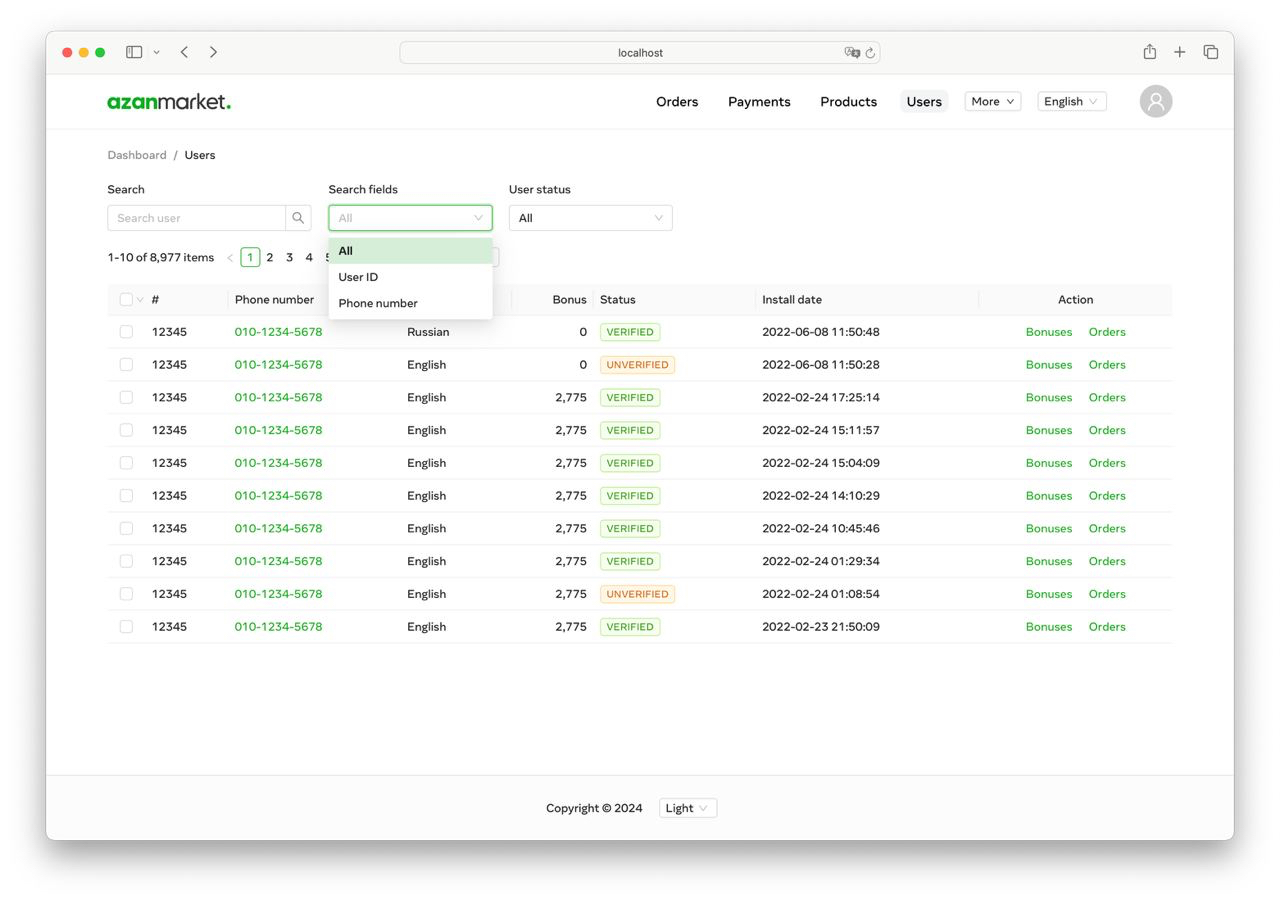1280x901 pixels.
Task: Switch to the Payments section
Action: coord(759,101)
